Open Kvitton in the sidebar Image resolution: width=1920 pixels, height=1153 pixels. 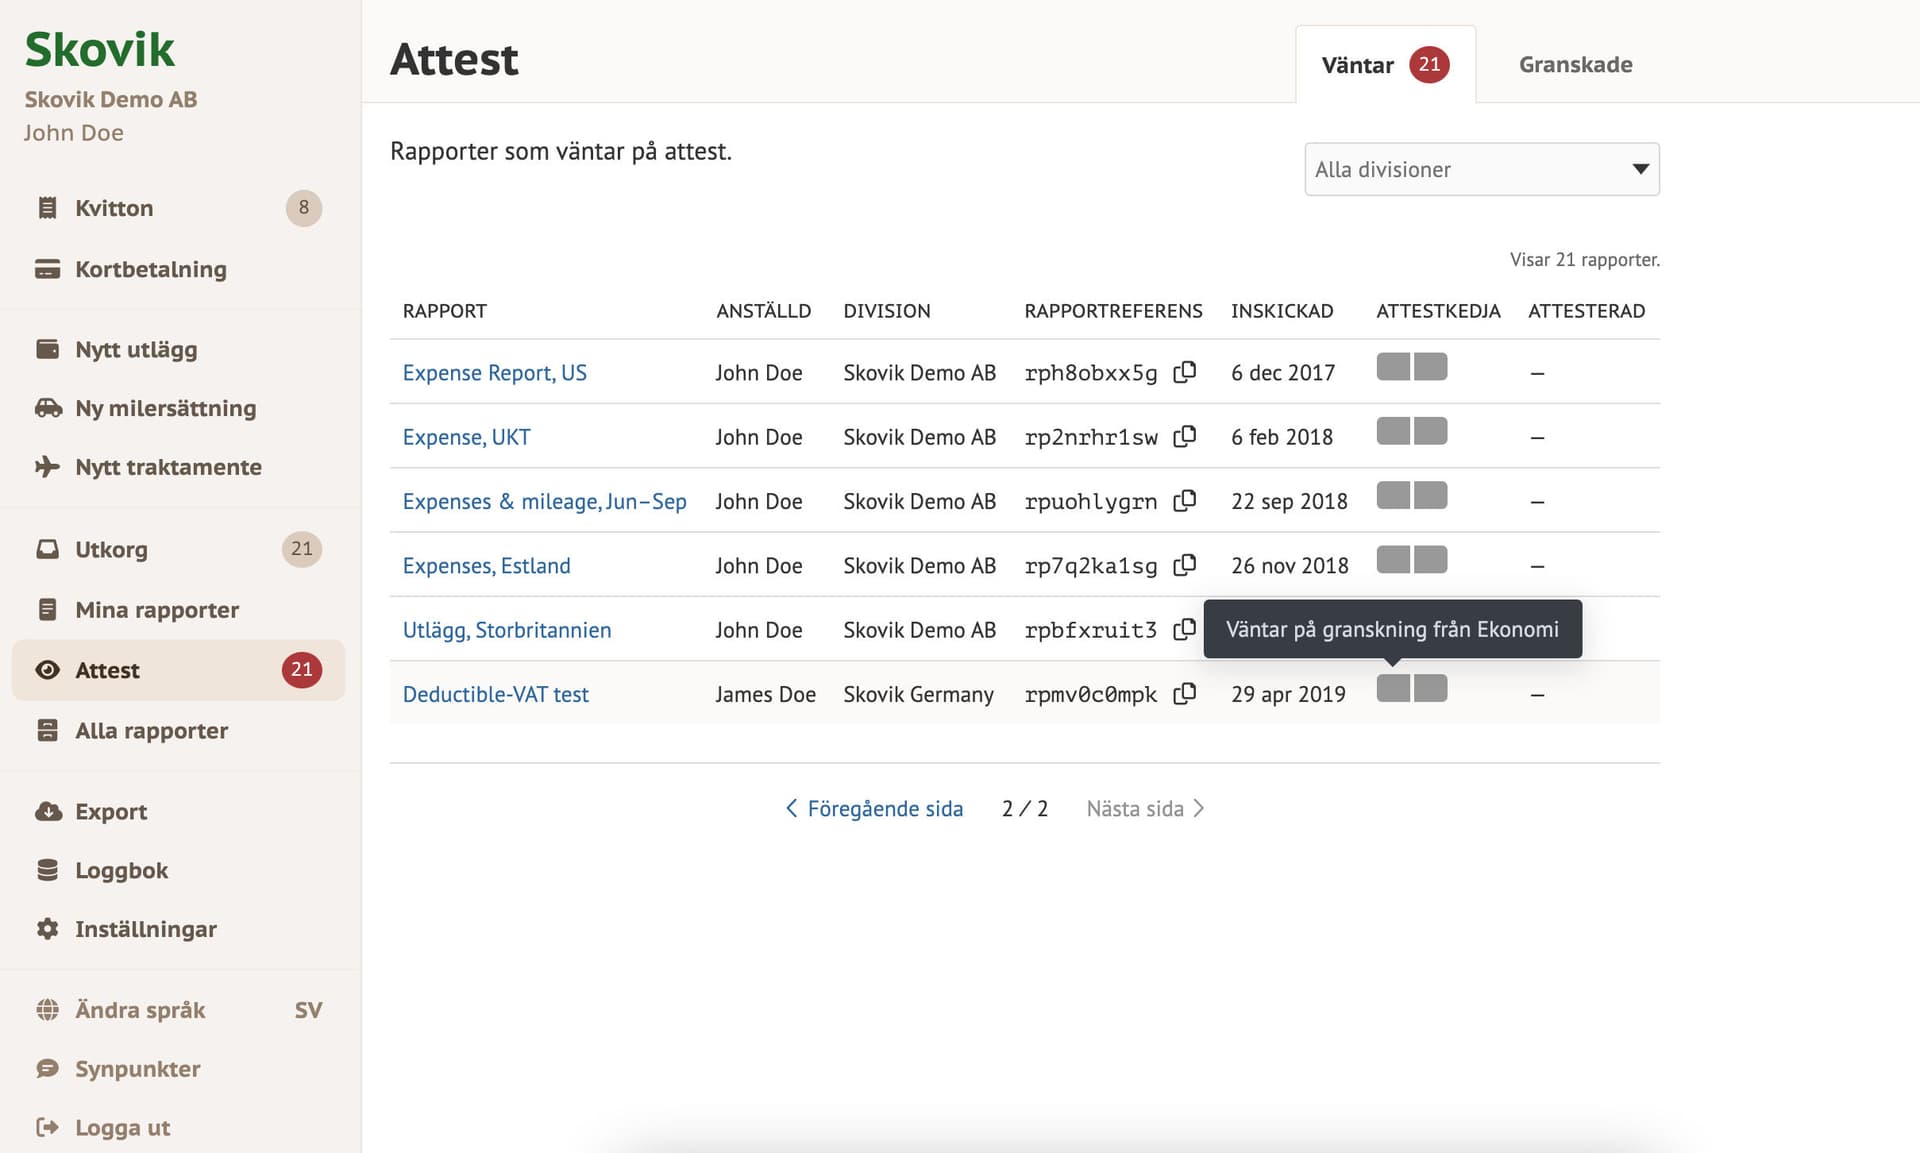pyautogui.click(x=178, y=208)
